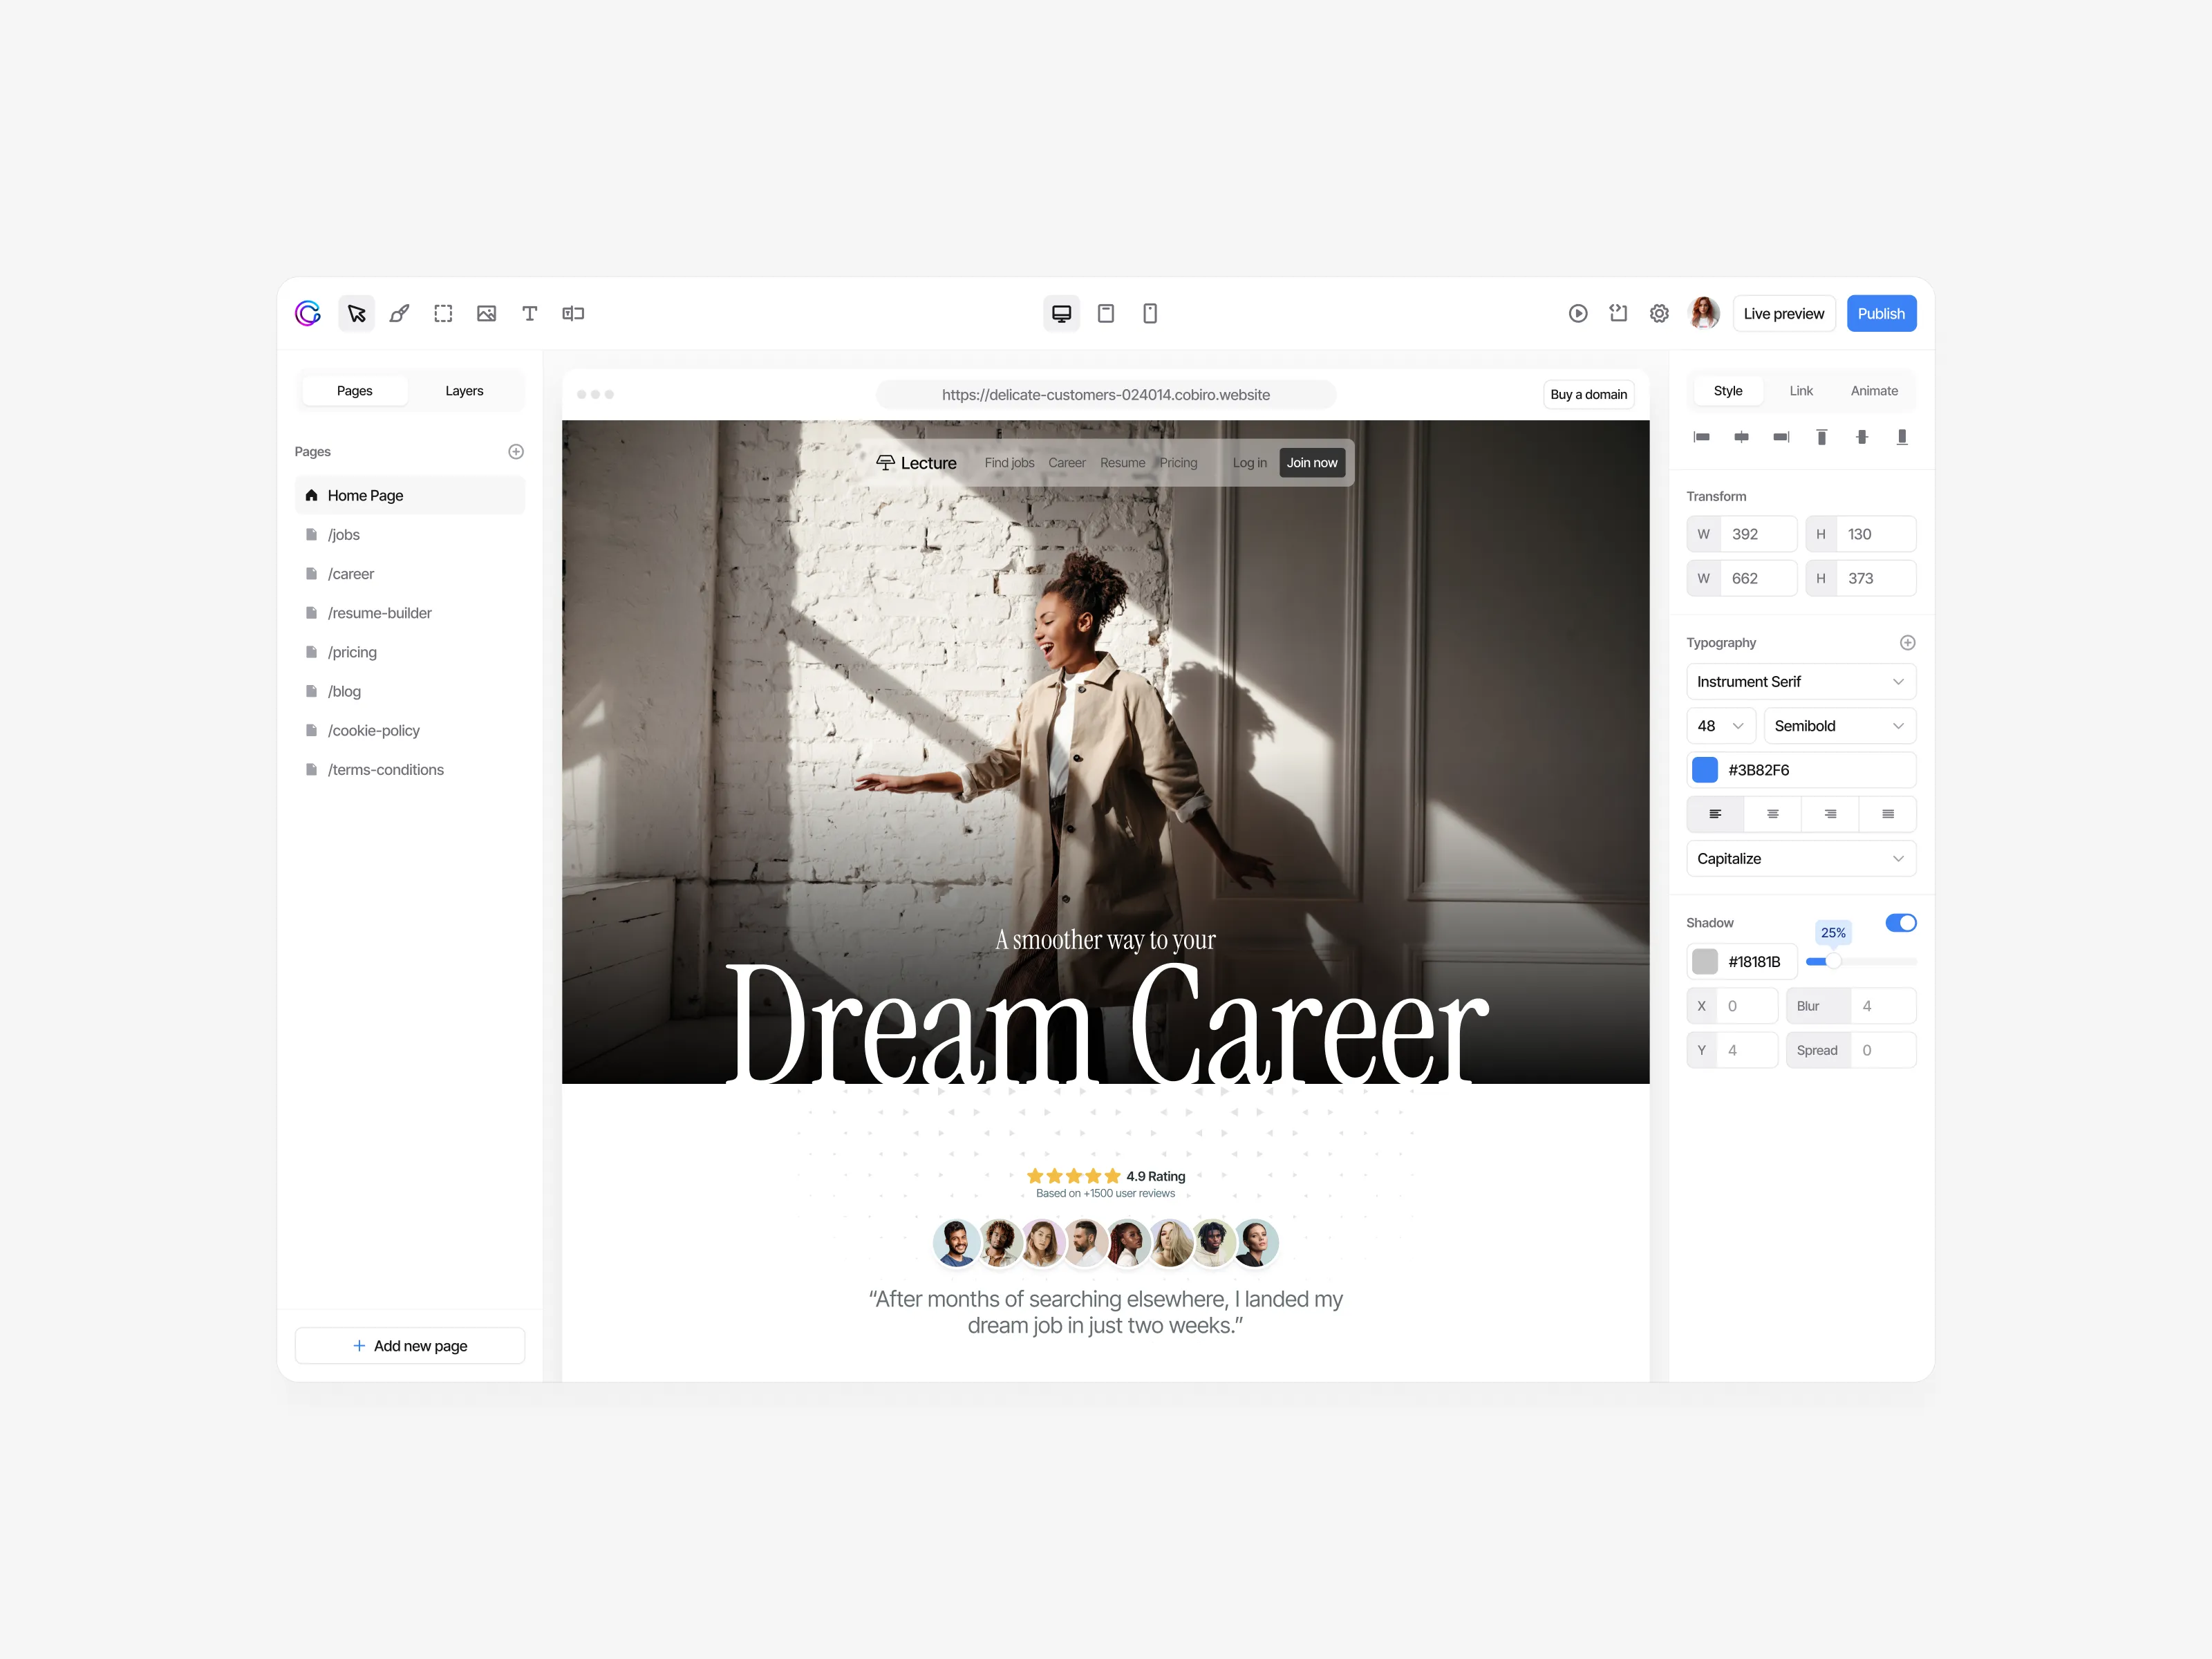The image size is (2212, 1659).
Task: Open the settings gear
Action: click(x=1659, y=314)
